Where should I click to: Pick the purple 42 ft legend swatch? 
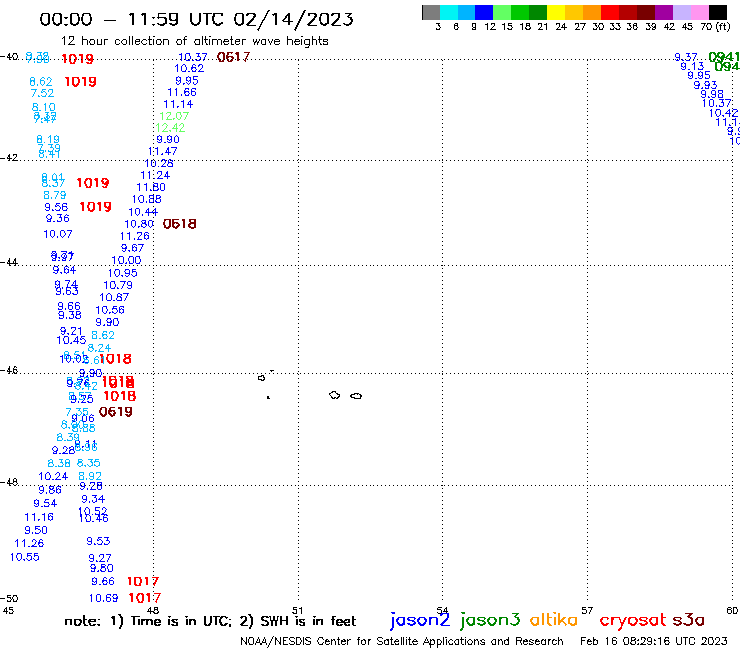(x=664, y=12)
